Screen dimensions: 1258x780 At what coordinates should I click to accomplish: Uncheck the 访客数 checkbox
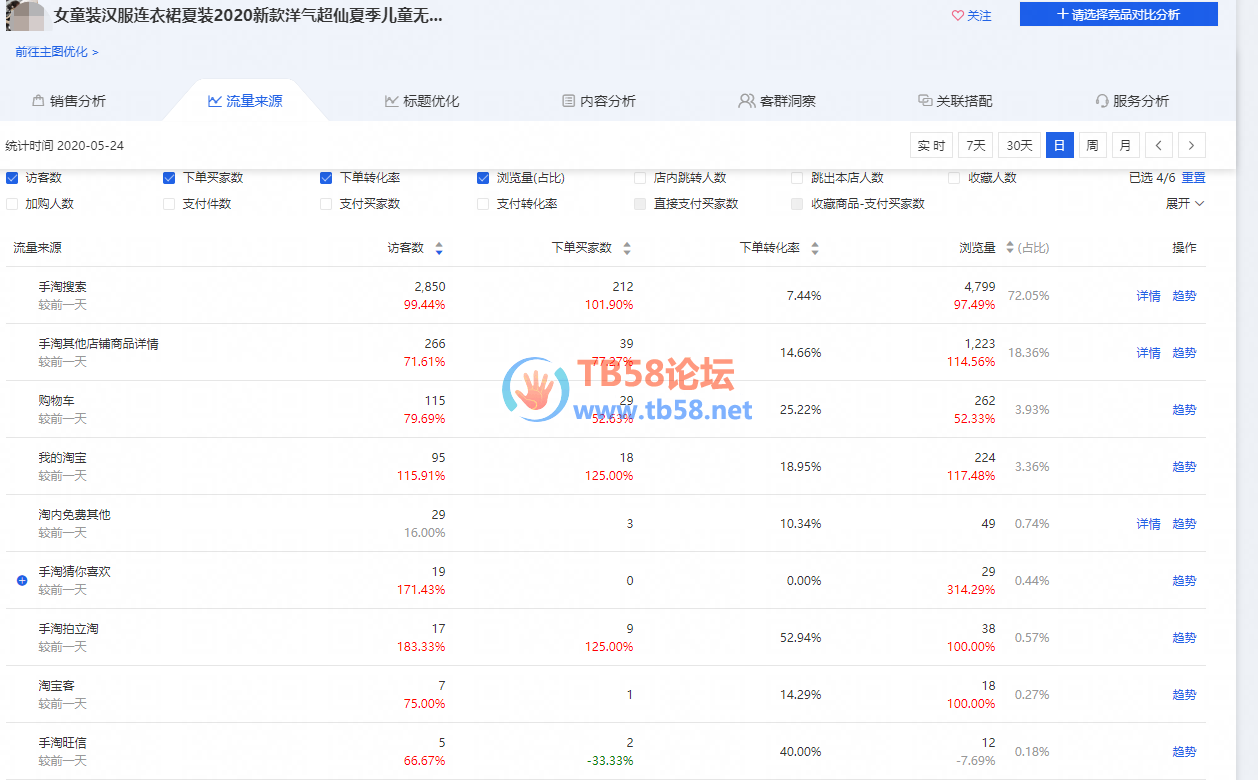click(x=12, y=178)
